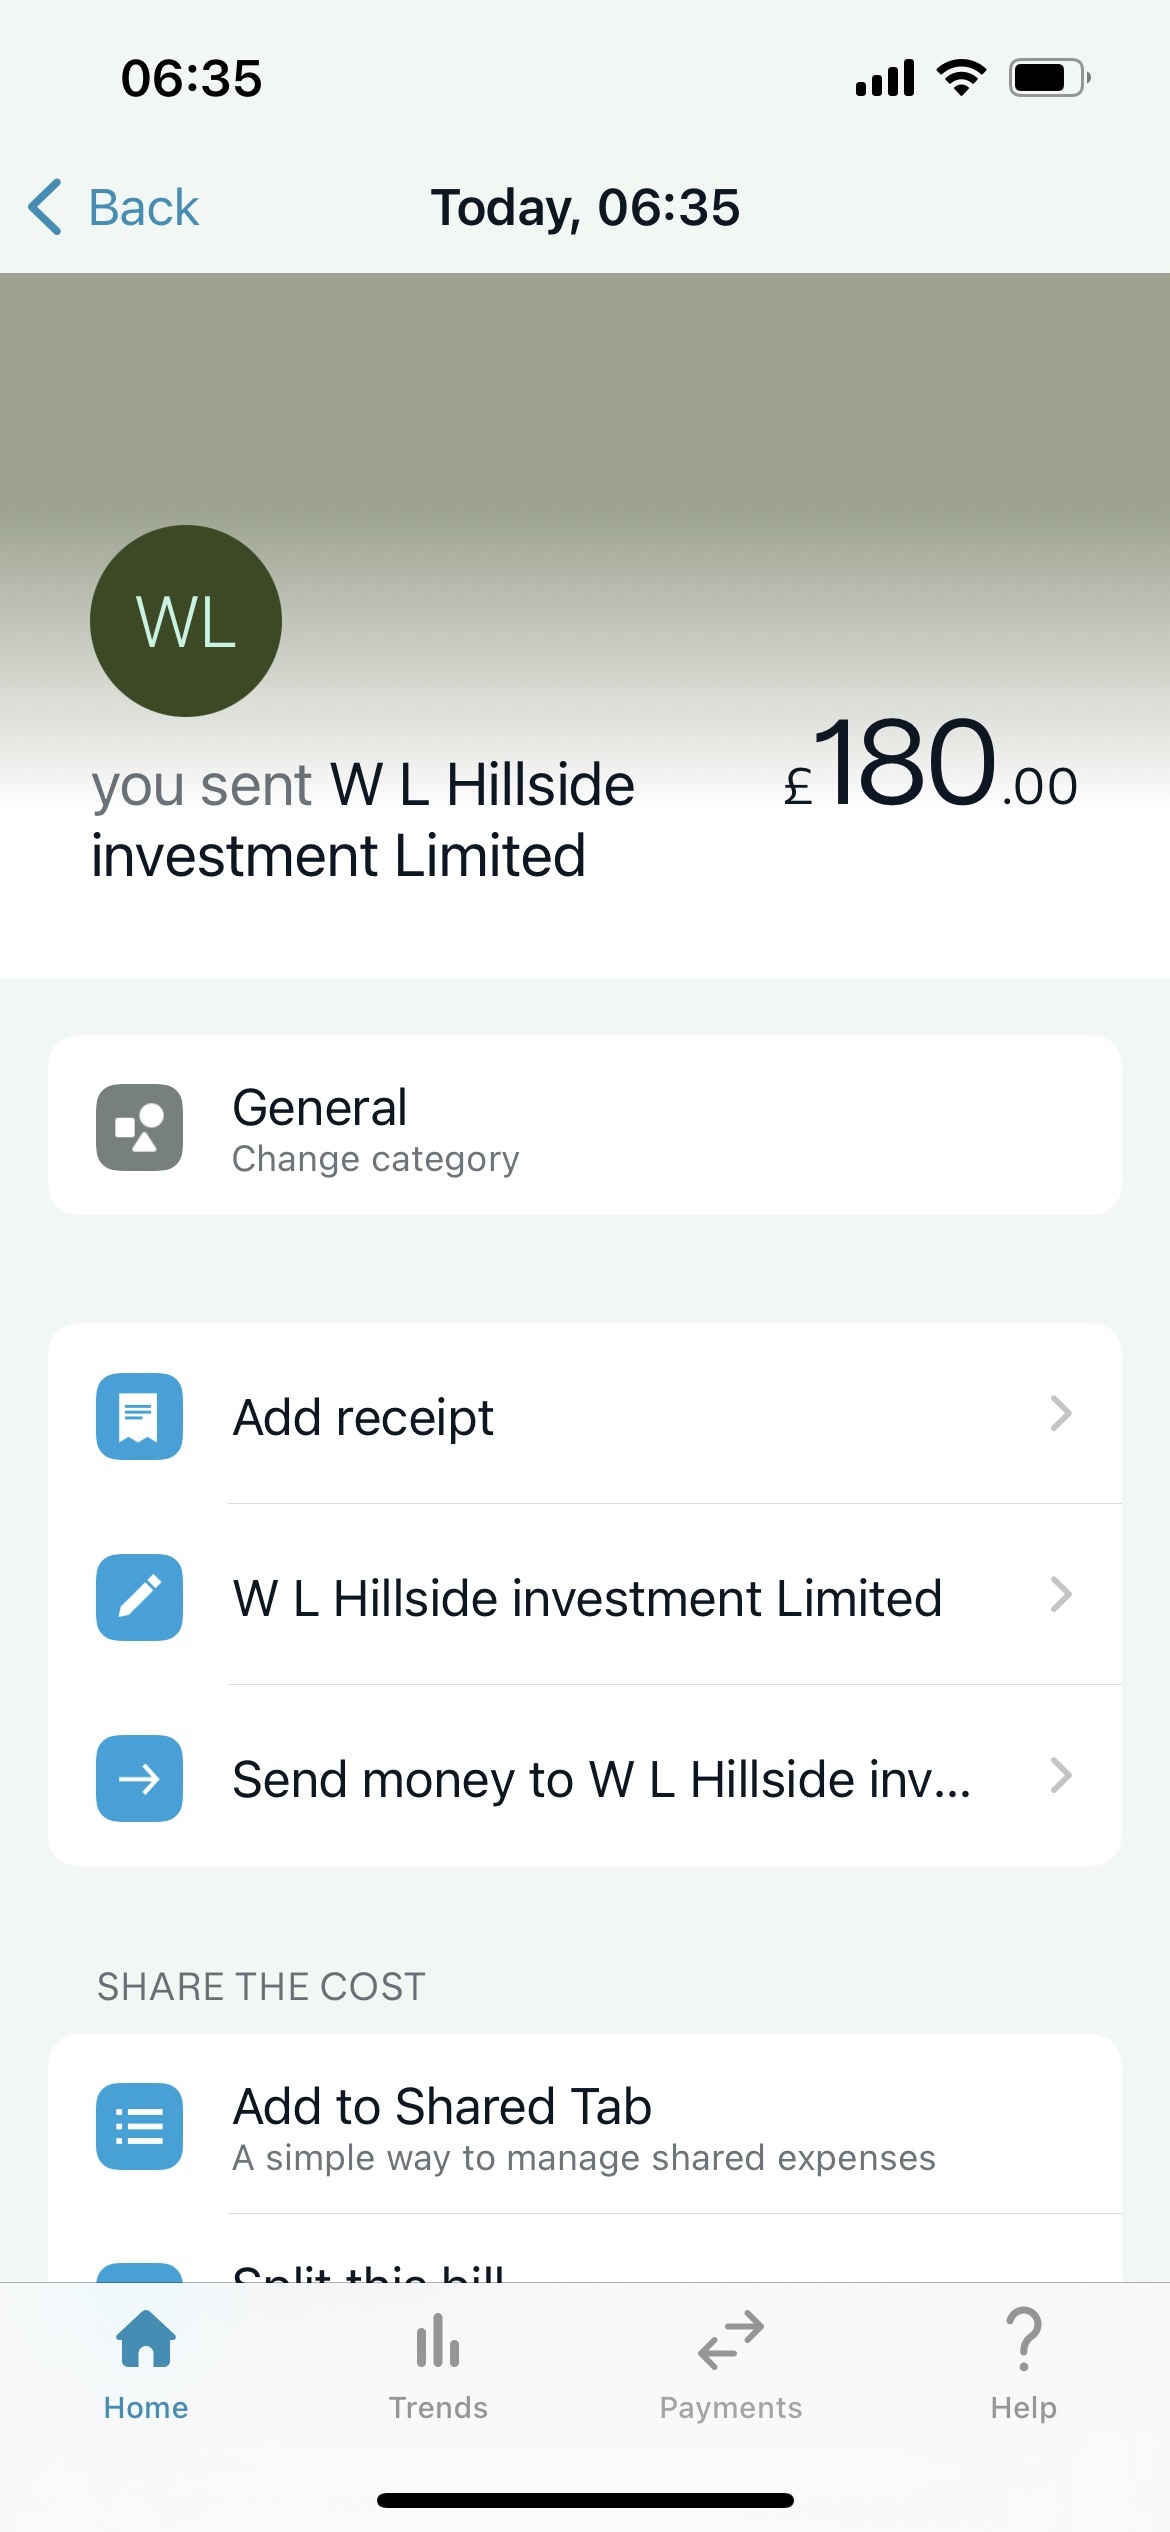
Task: Open the Payments tab
Action: click(731, 2364)
